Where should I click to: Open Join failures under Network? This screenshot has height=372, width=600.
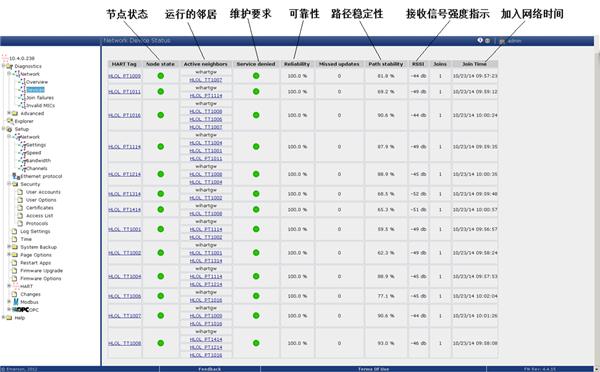(40, 98)
